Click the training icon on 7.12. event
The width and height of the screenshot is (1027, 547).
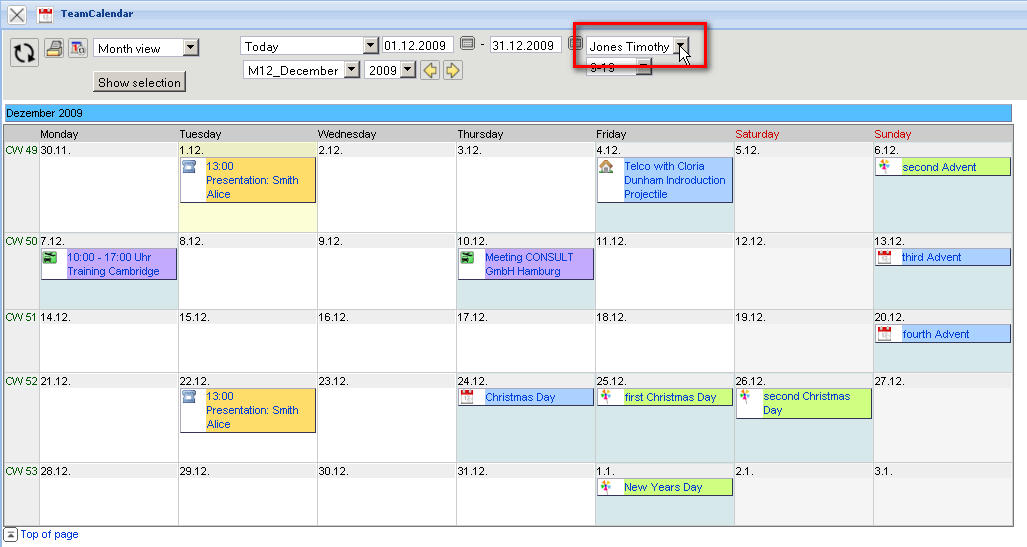click(x=50, y=258)
